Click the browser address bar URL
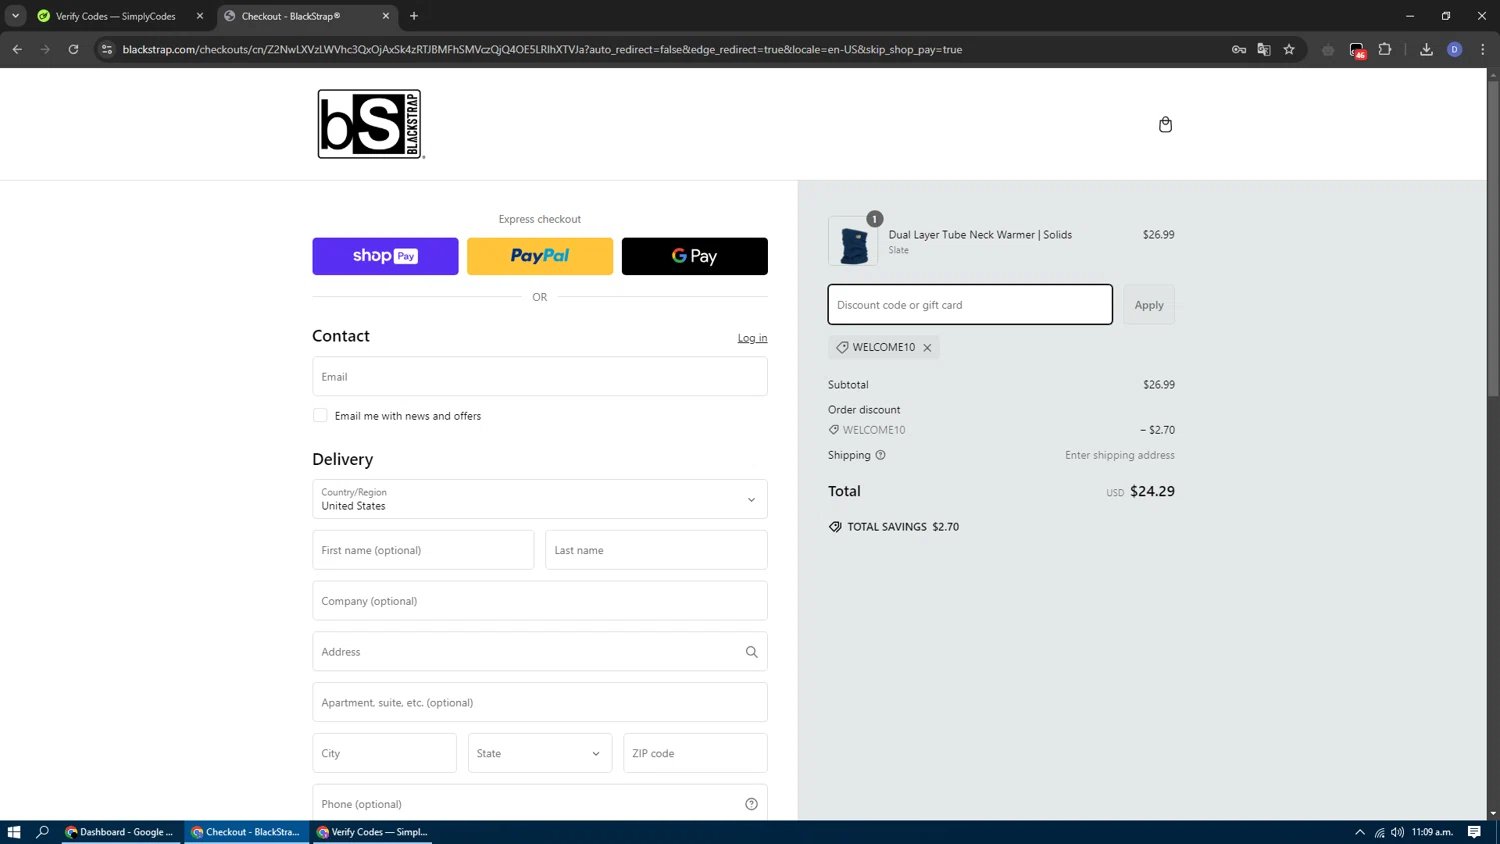Viewport: 1500px width, 844px height. tap(542, 49)
